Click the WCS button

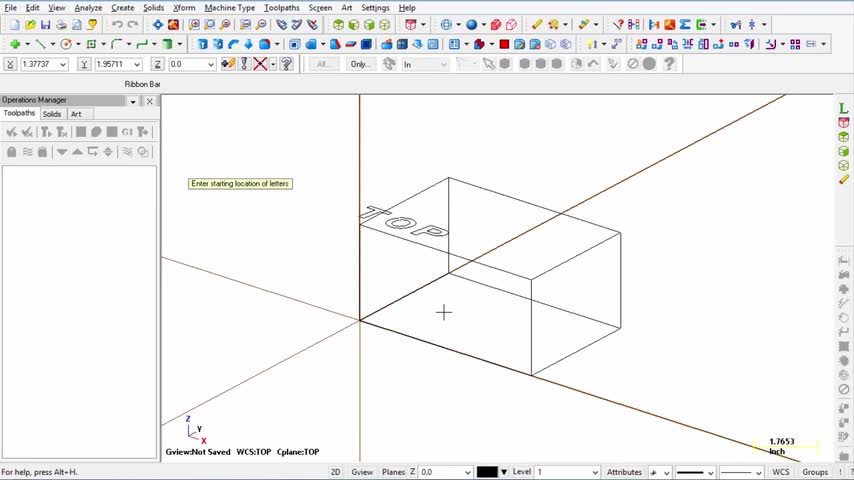(780, 472)
